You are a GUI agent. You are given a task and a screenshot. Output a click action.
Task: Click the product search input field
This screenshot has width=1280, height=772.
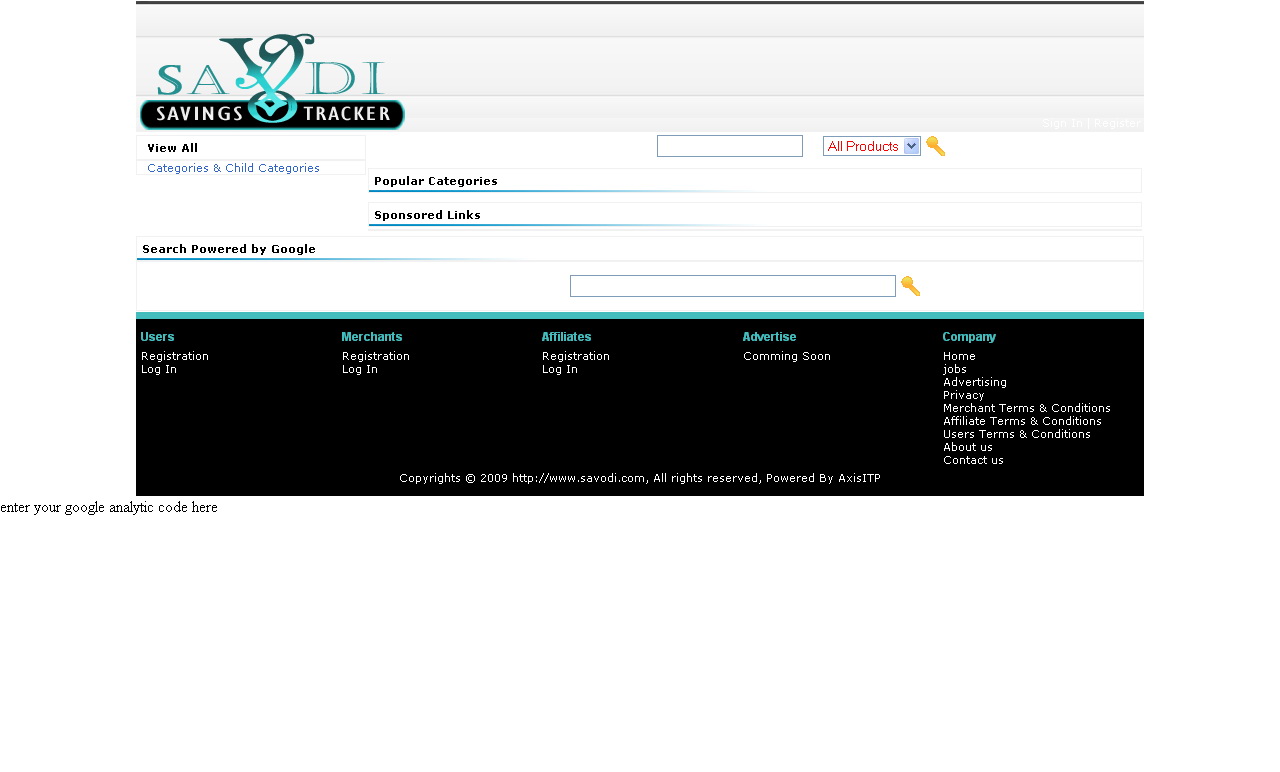[x=730, y=146]
